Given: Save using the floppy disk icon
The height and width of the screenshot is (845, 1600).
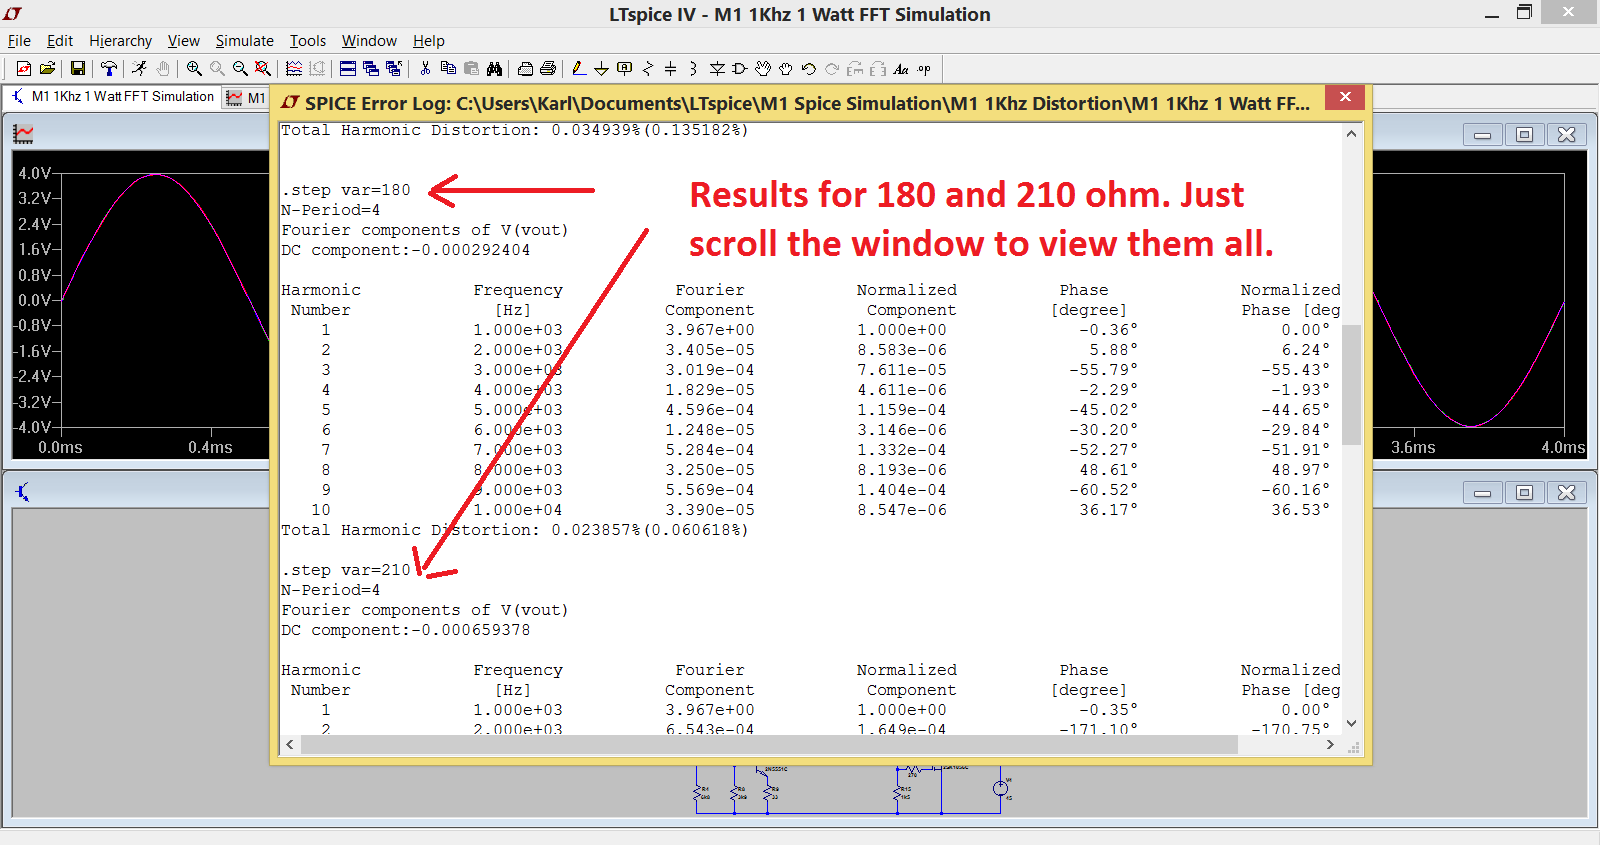Looking at the screenshot, I should click(77, 69).
